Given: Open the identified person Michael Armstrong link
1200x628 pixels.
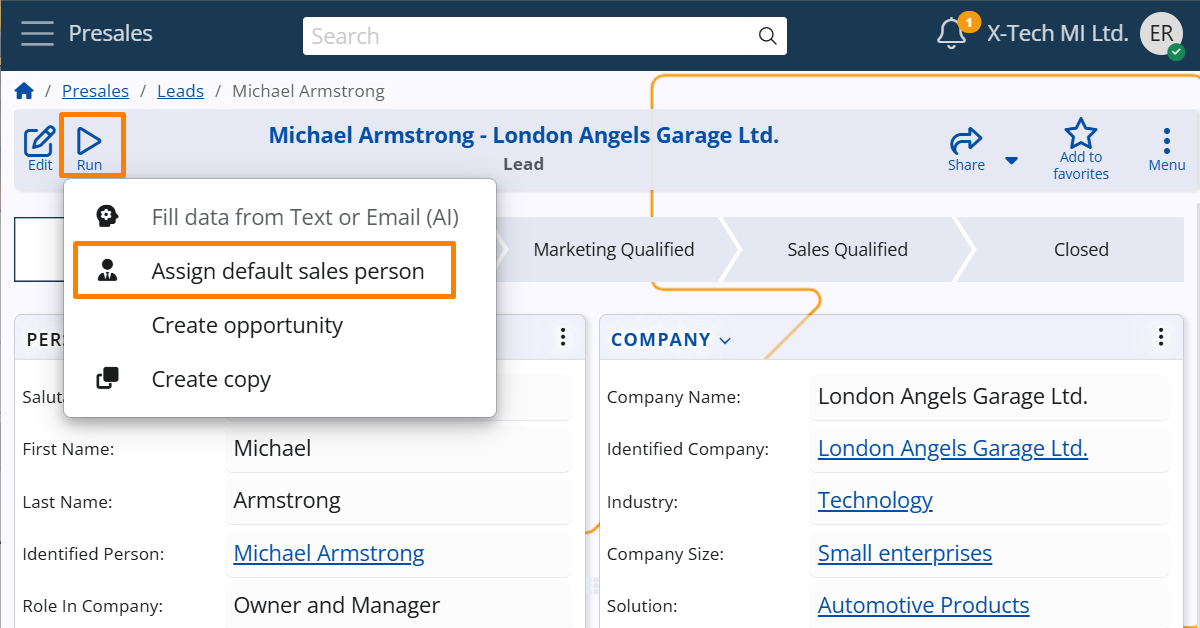Looking at the screenshot, I should click(328, 553).
